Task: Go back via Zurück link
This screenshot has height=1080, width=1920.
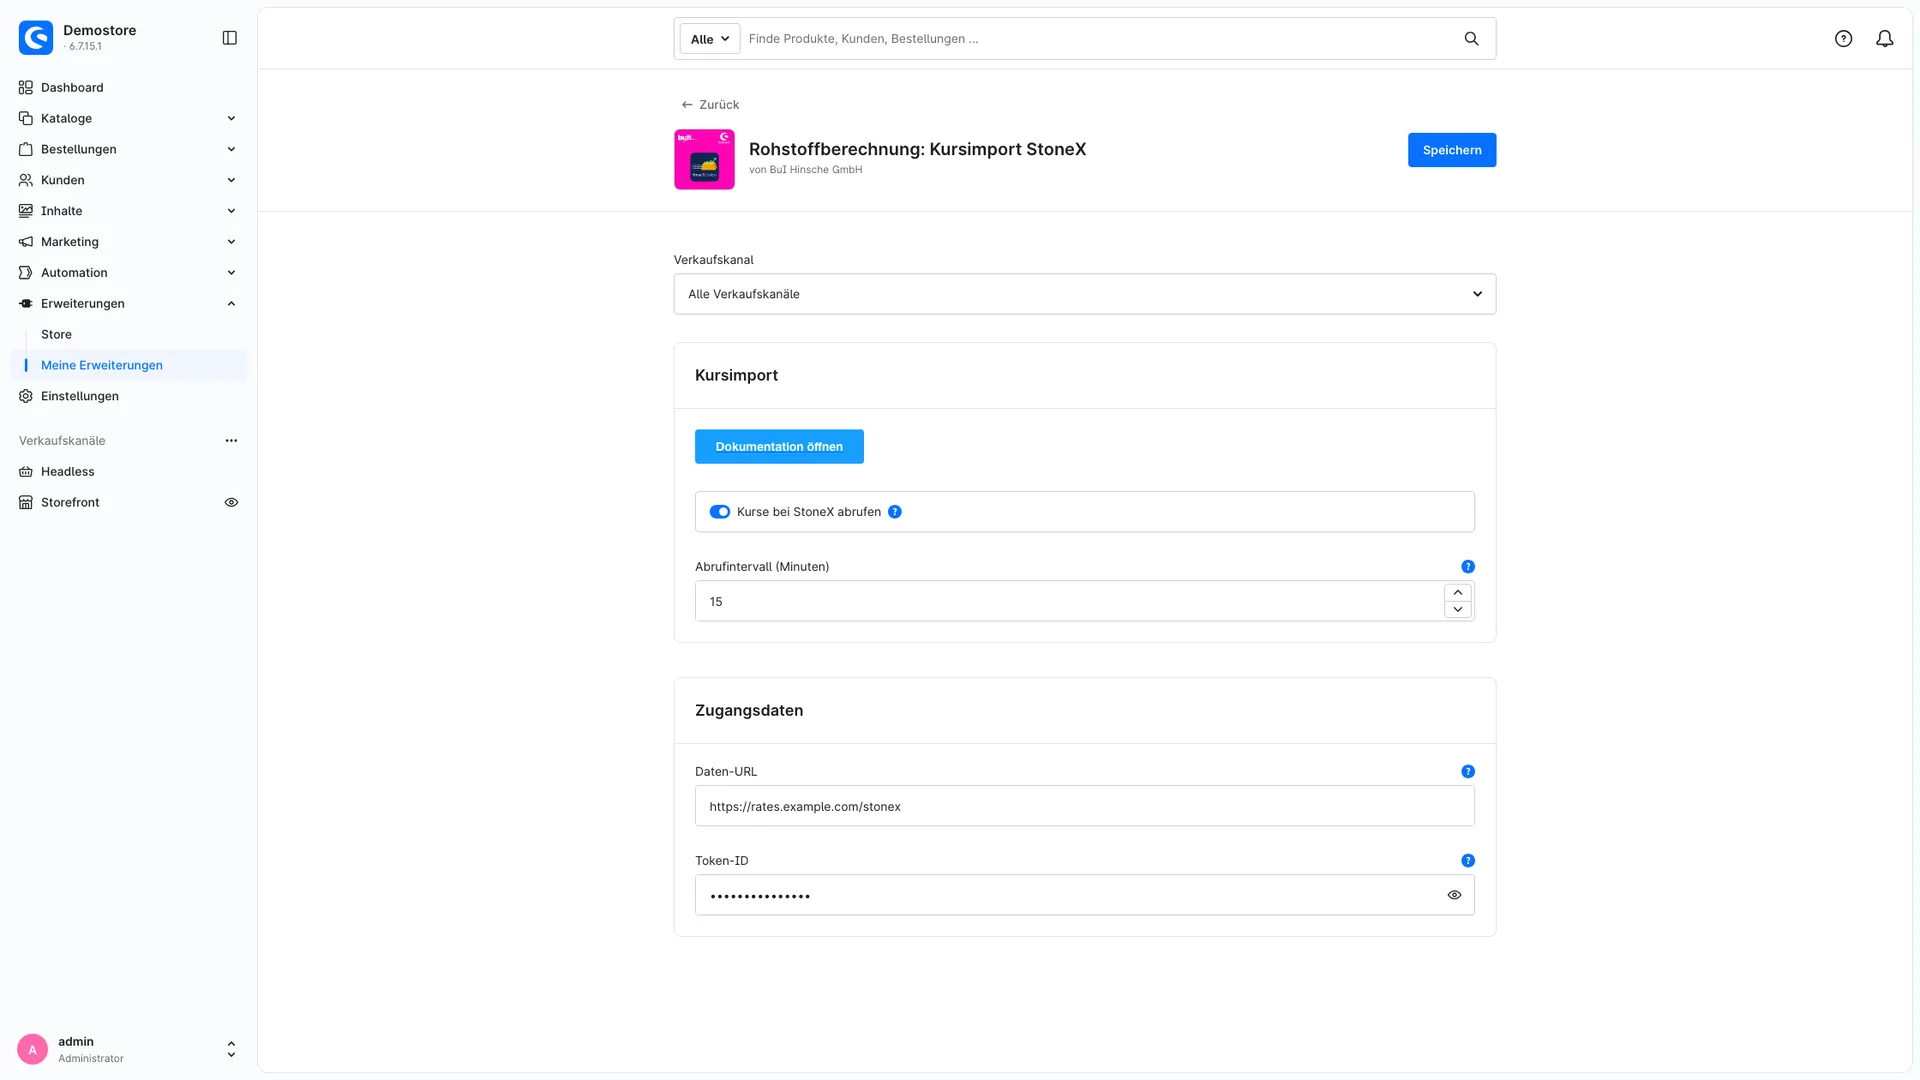Action: 710,105
